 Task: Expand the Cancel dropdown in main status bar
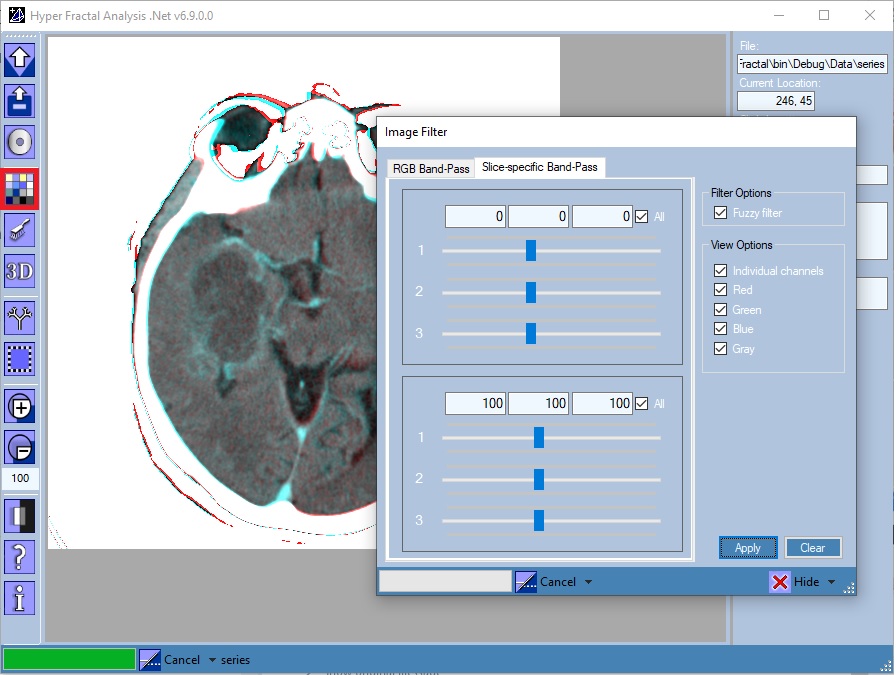[x=211, y=660]
